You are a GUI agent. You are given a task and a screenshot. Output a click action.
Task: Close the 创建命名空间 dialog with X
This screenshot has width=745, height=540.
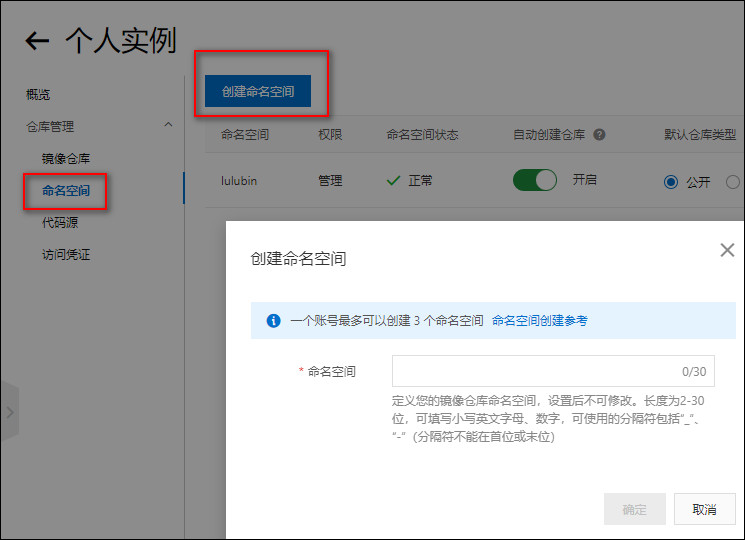pyautogui.click(x=727, y=250)
